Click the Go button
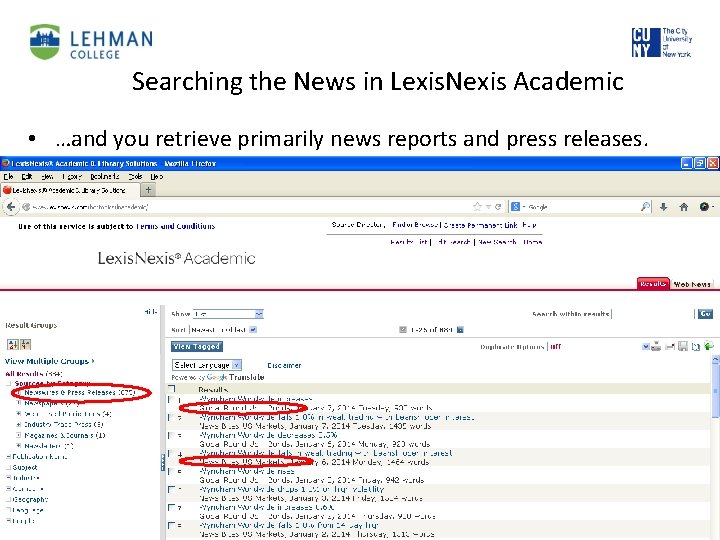Image resolution: width=720 pixels, height=540 pixels. point(705,314)
